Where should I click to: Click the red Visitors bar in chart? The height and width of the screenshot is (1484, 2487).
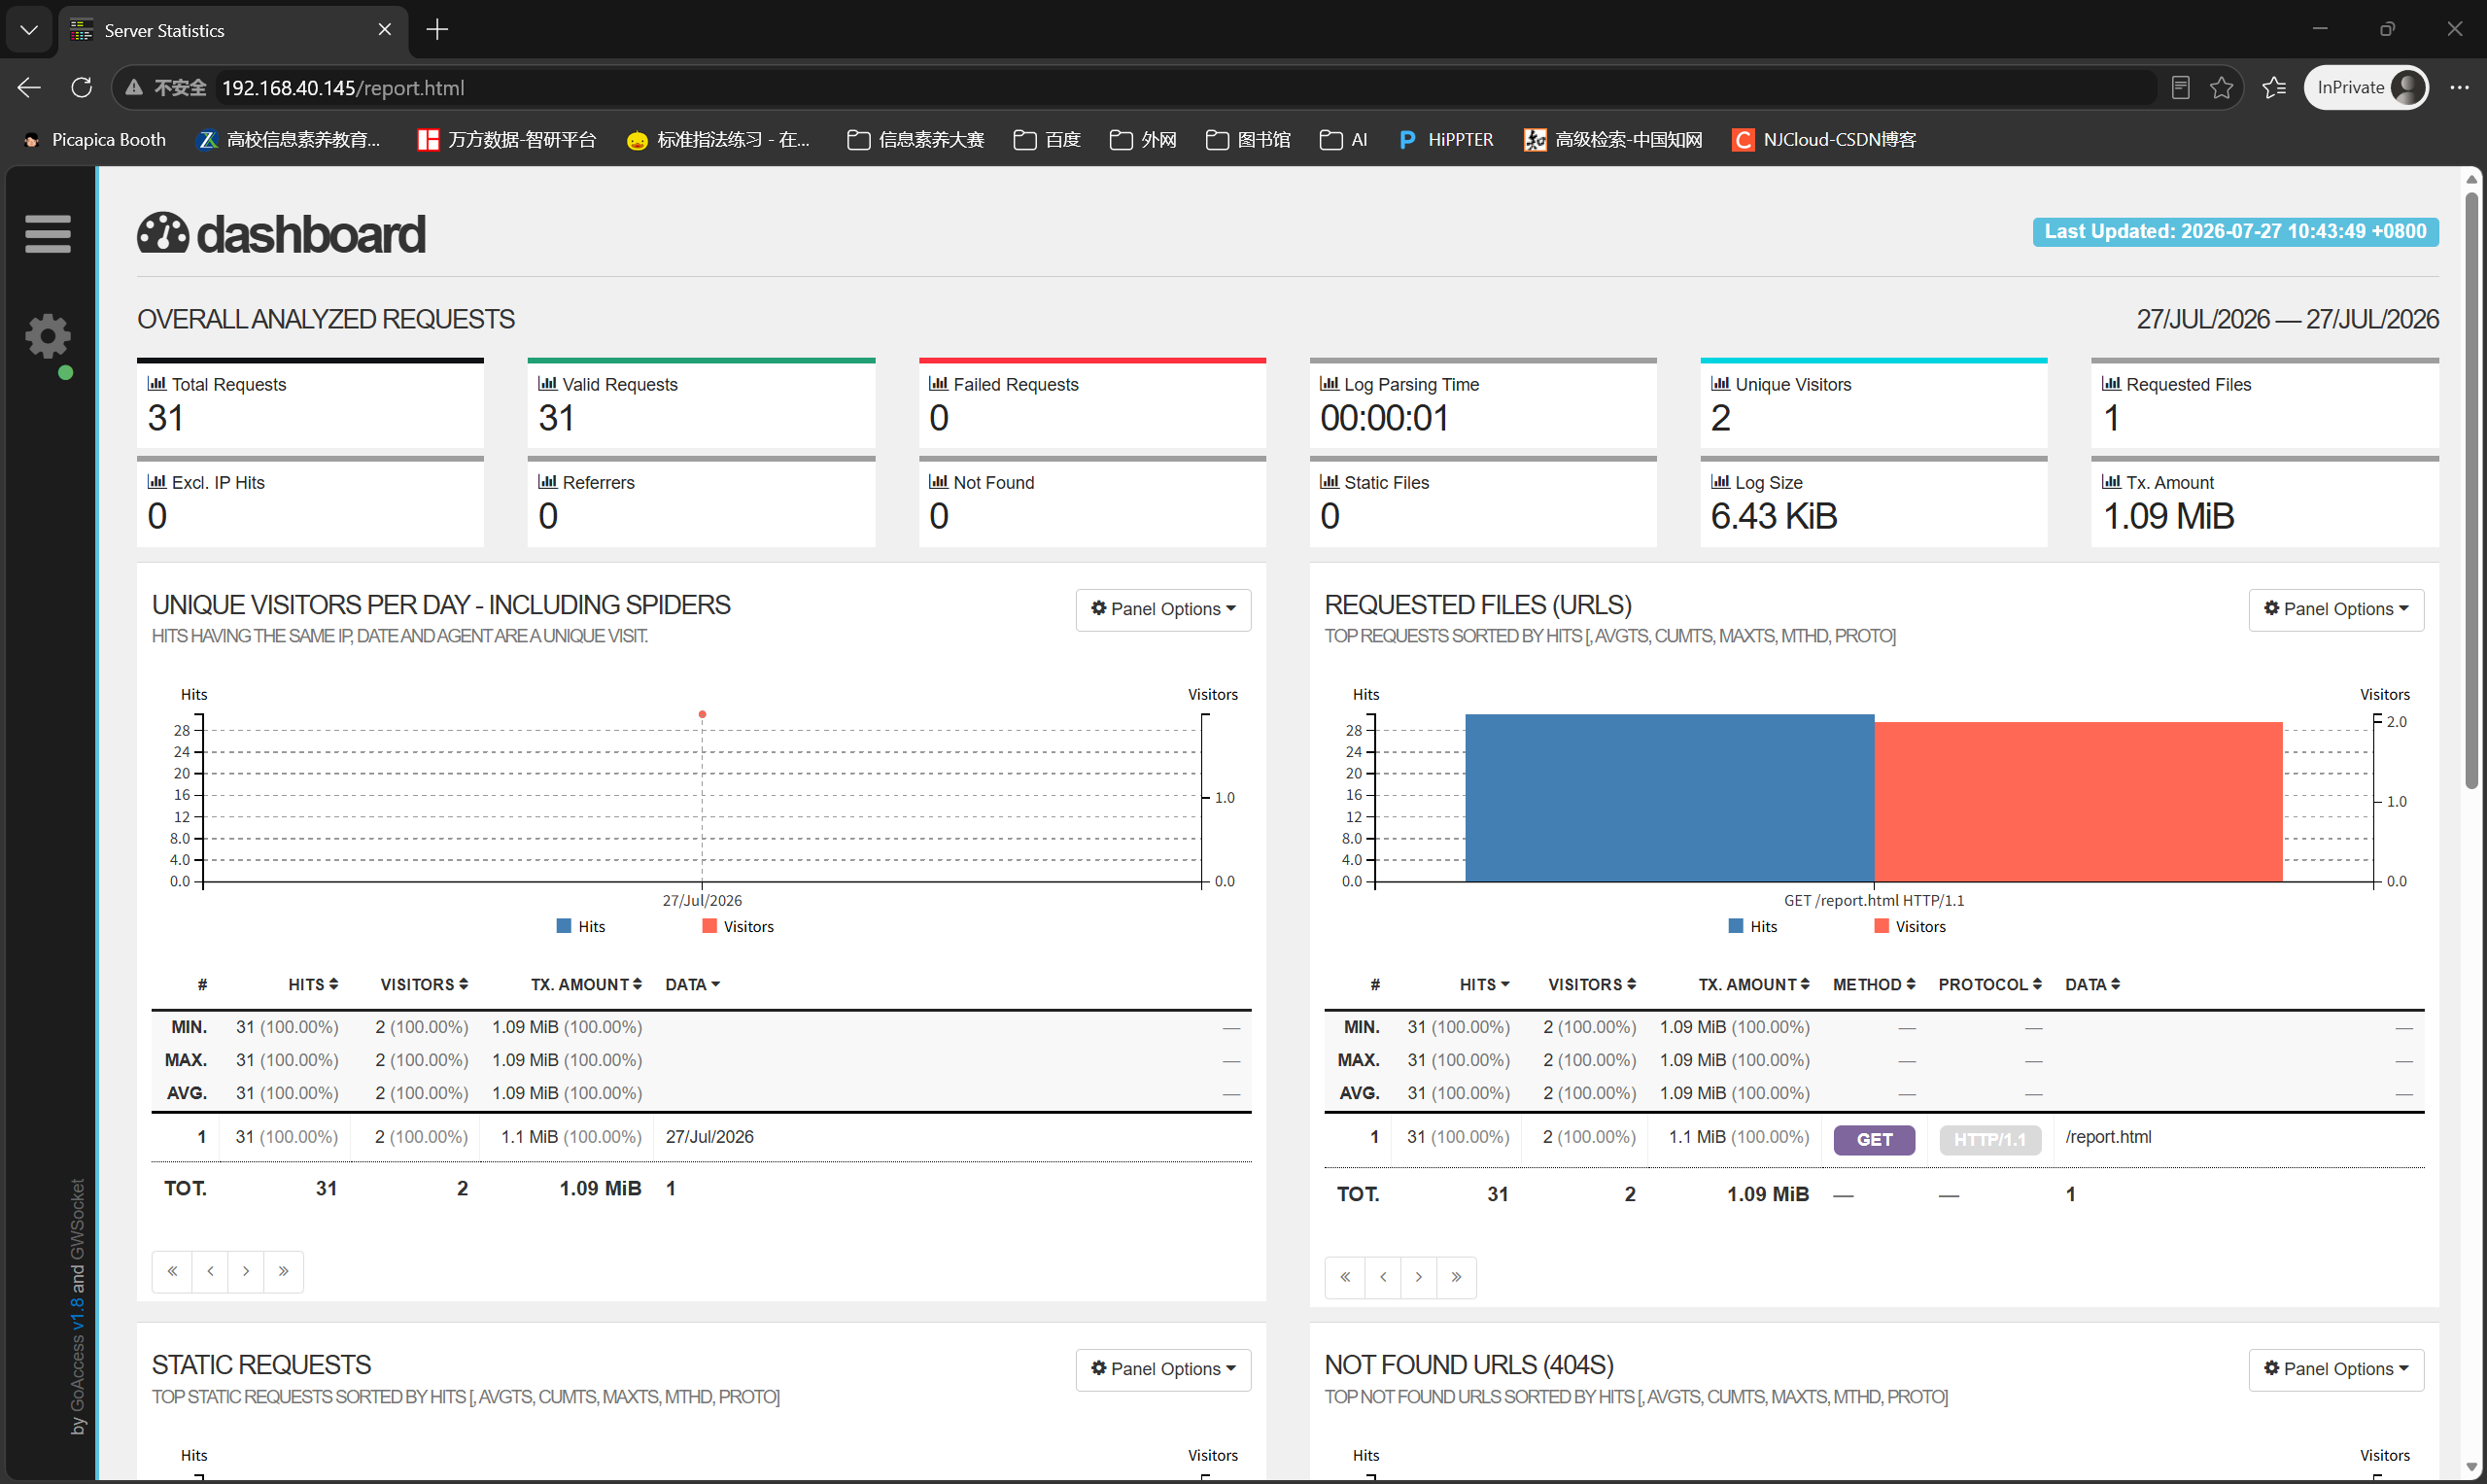(2078, 802)
